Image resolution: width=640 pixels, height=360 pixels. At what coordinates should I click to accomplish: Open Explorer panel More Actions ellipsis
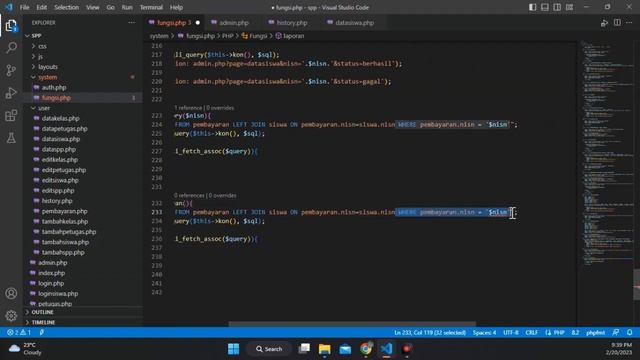pyautogui.click(x=131, y=23)
